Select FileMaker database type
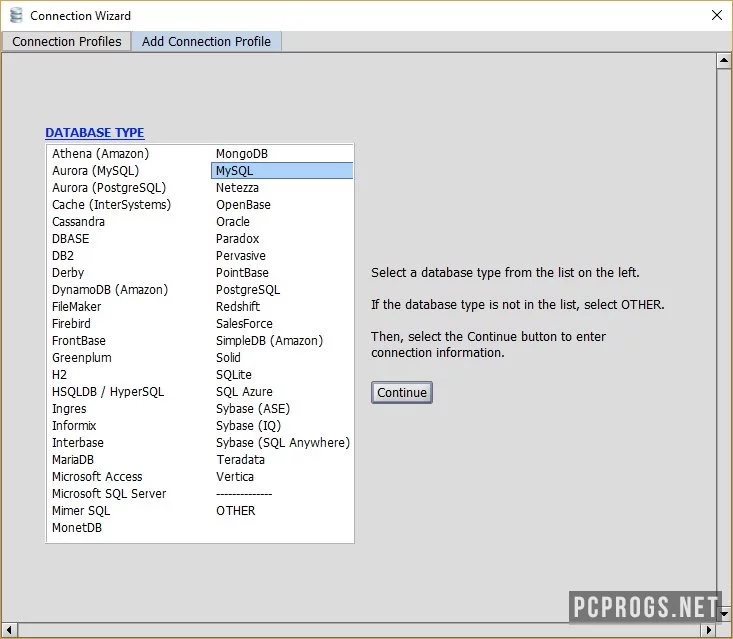The height and width of the screenshot is (639, 733). pyautogui.click(x=76, y=307)
